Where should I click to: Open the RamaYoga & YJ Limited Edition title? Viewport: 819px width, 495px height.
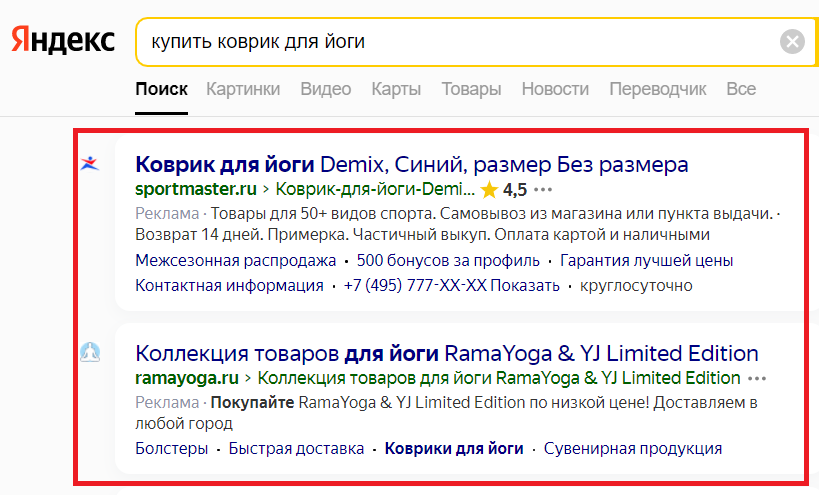pyautogui.click(x=447, y=353)
